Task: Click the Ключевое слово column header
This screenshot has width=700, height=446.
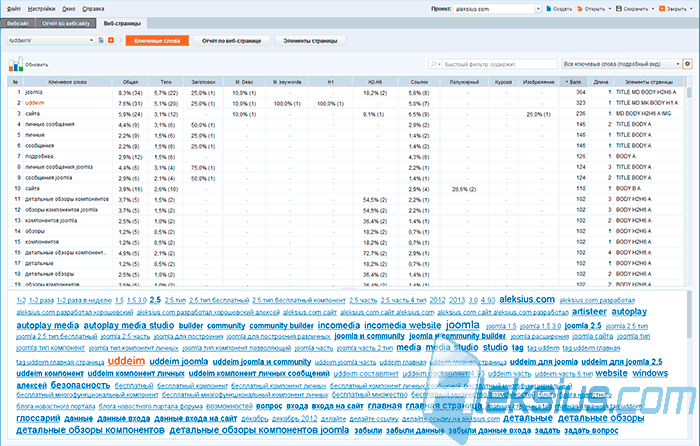Action: tap(68, 82)
